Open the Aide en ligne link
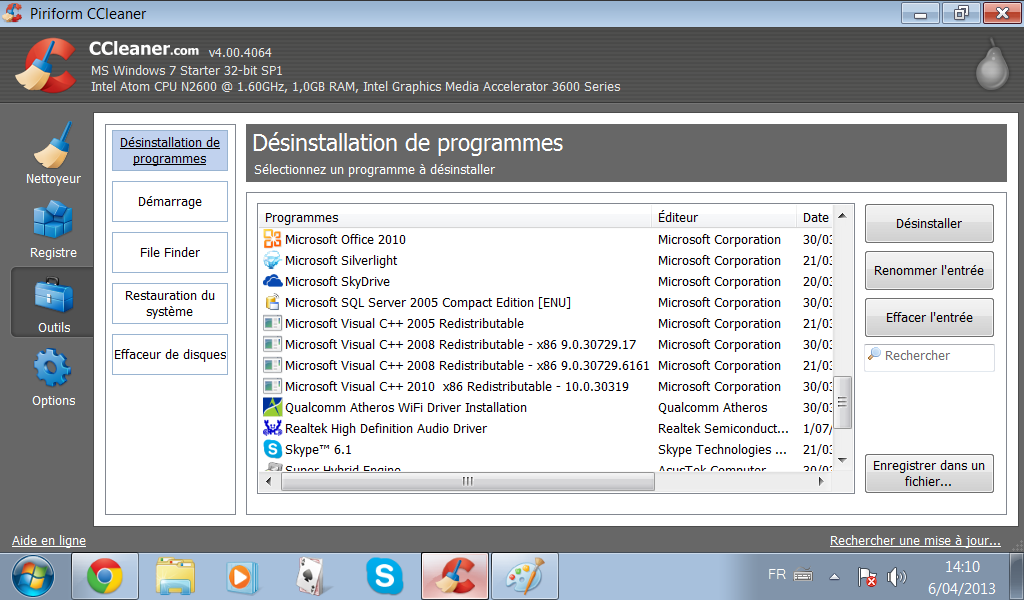The image size is (1024, 600). pos(49,541)
